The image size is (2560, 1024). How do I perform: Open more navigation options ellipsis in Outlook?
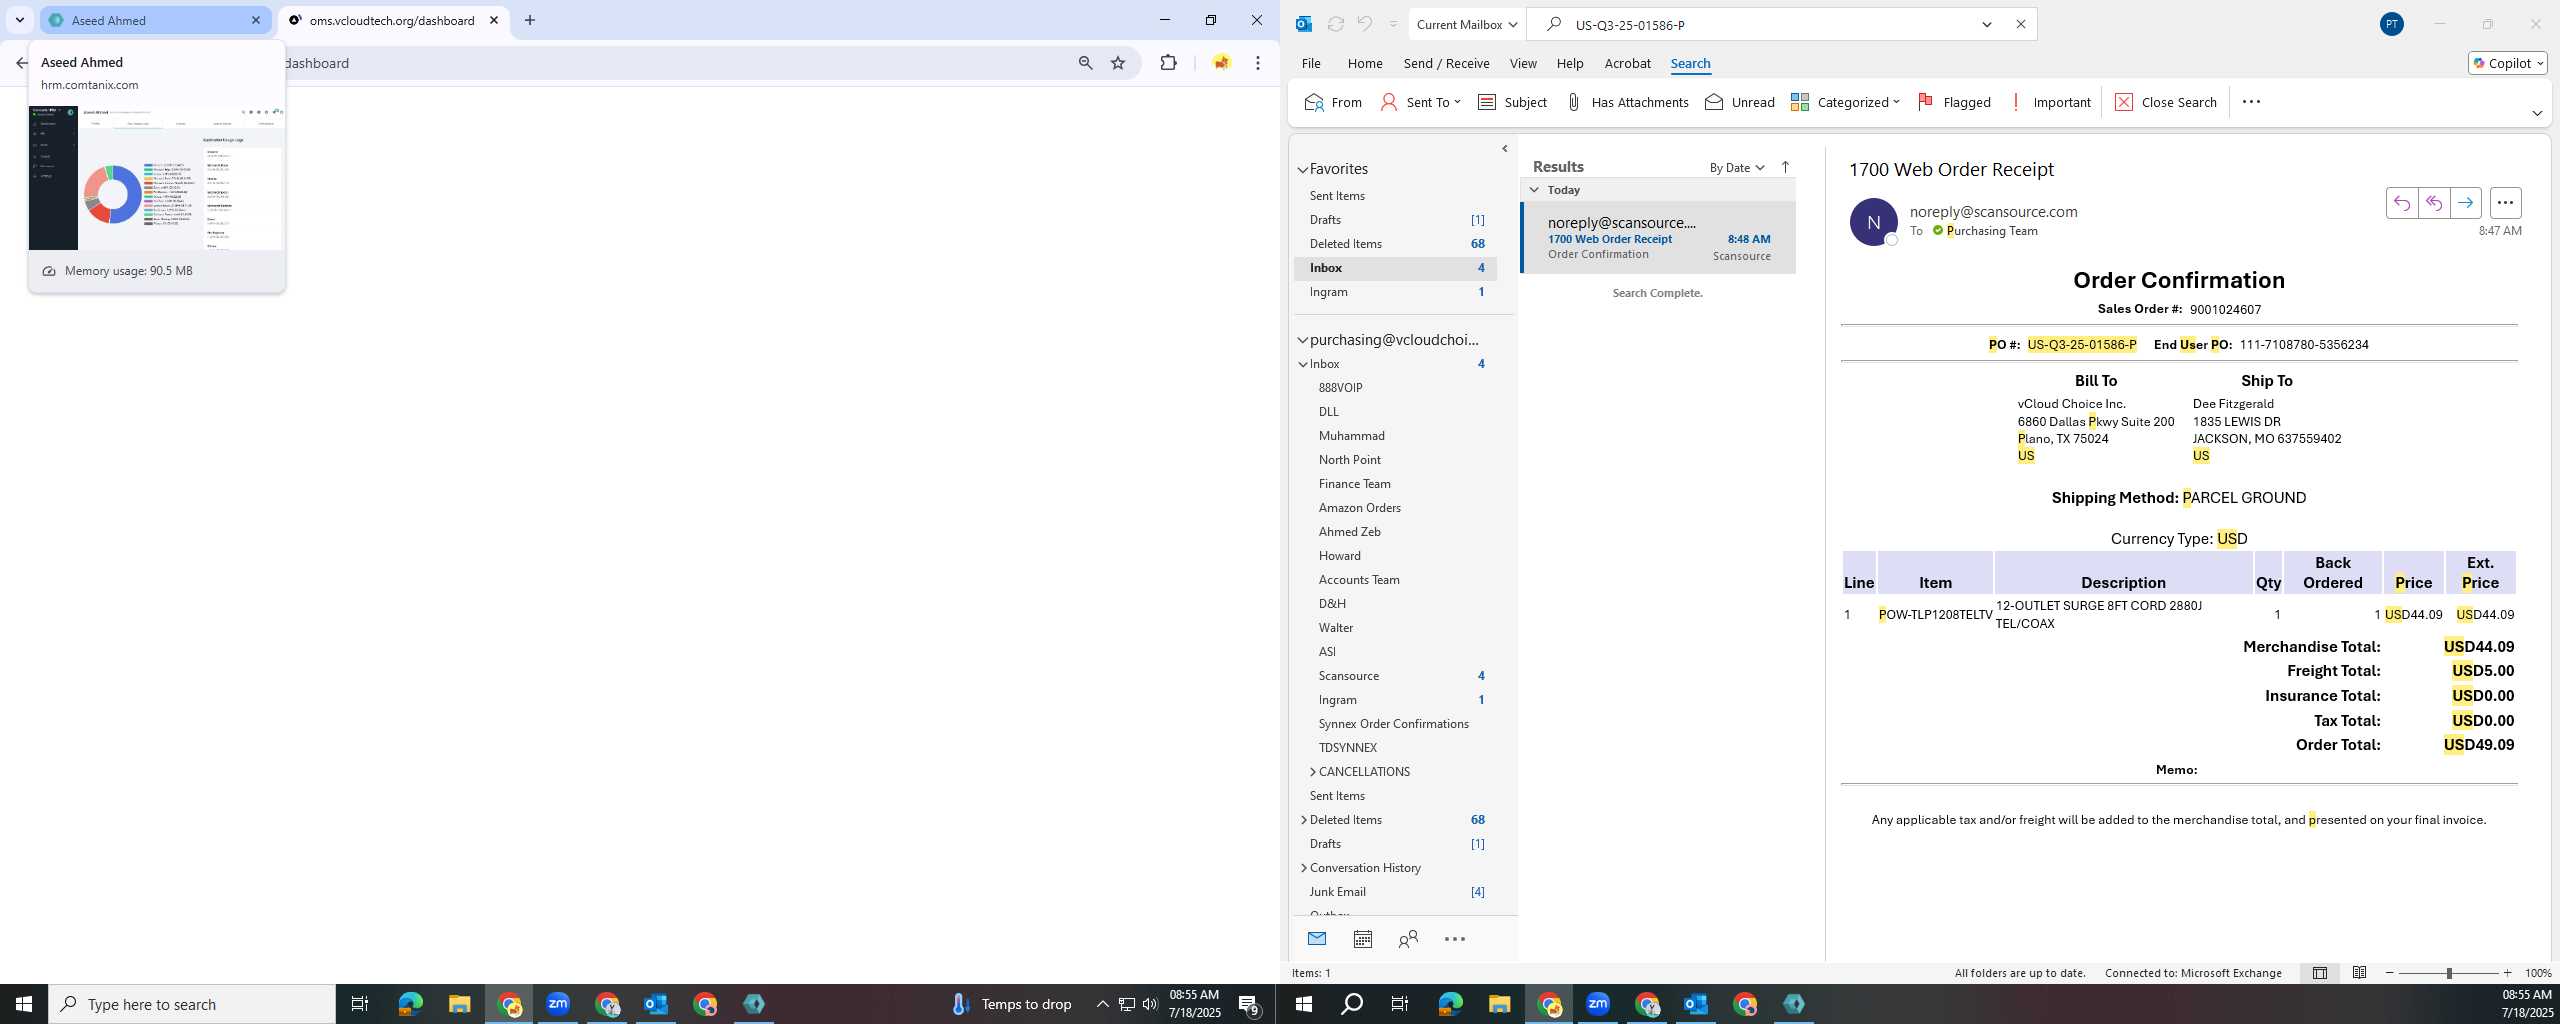1455,939
